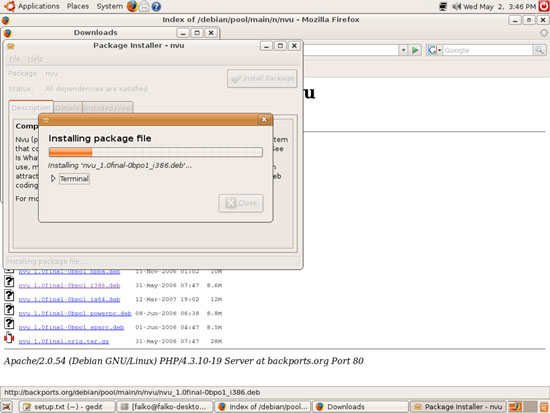Switch to Package Installer - nvu taskbar entry
The image size is (550, 413).
[458, 407]
